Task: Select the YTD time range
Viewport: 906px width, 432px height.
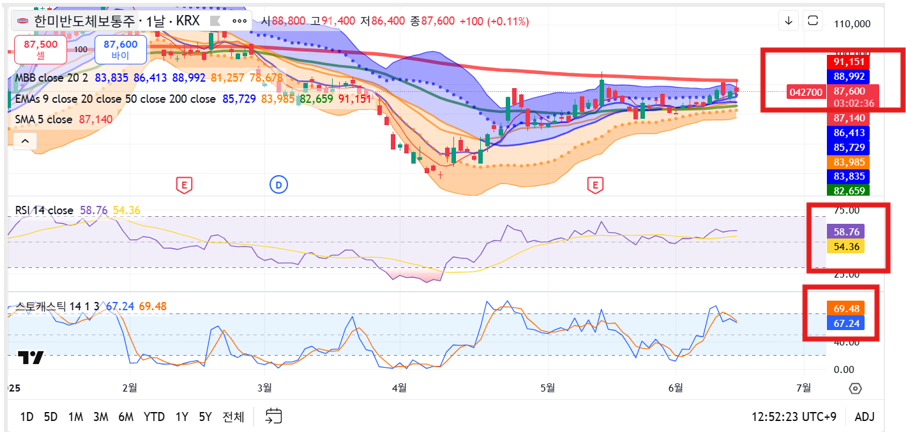Action: coord(154,416)
